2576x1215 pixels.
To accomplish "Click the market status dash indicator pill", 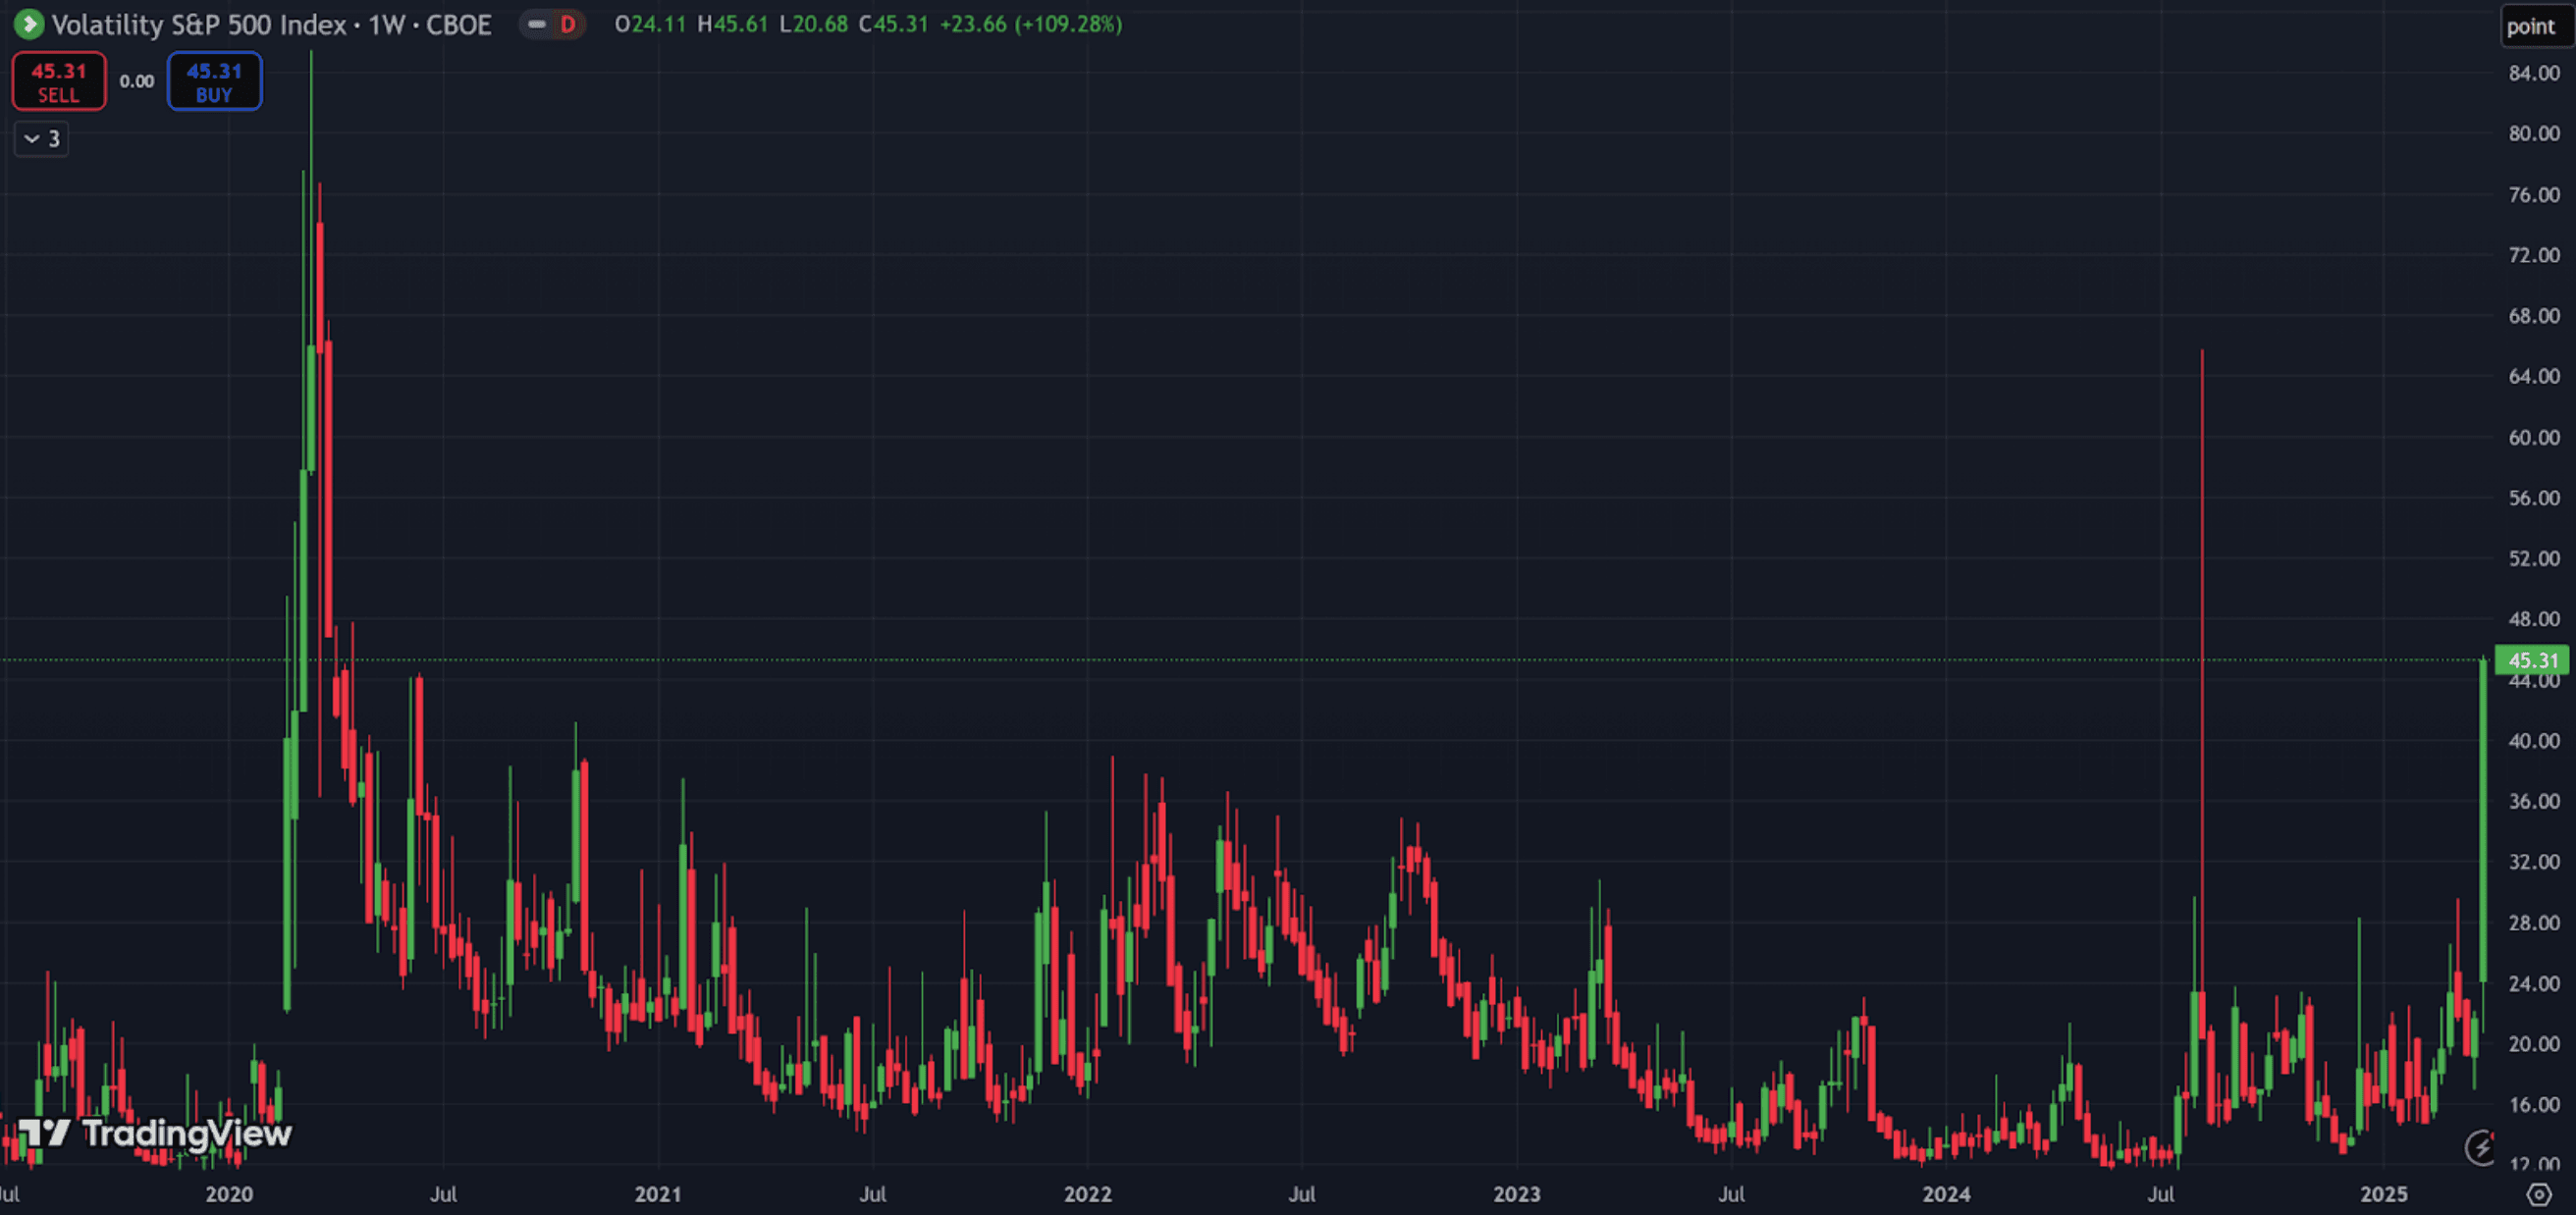I will (x=537, y=24).
